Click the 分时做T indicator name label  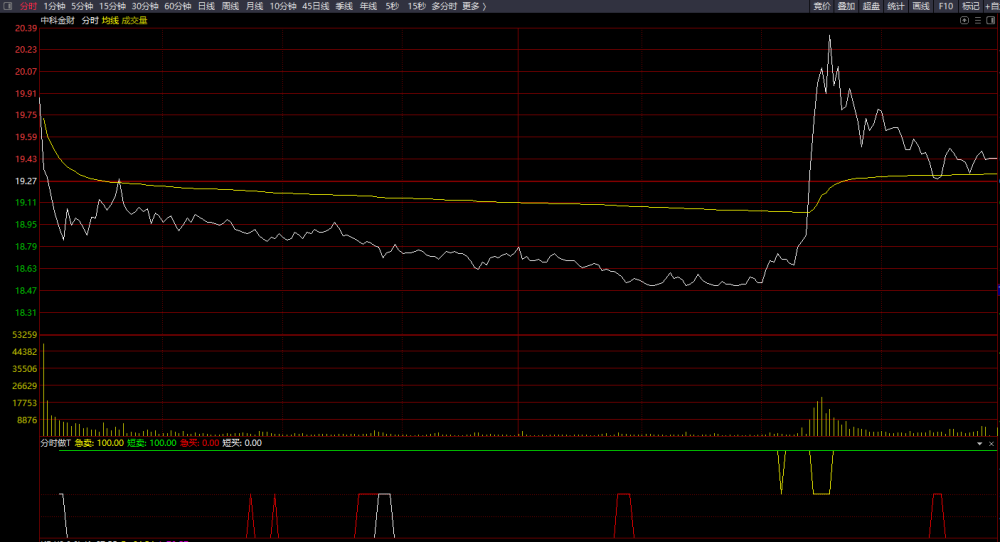click(x=55, y=443)
